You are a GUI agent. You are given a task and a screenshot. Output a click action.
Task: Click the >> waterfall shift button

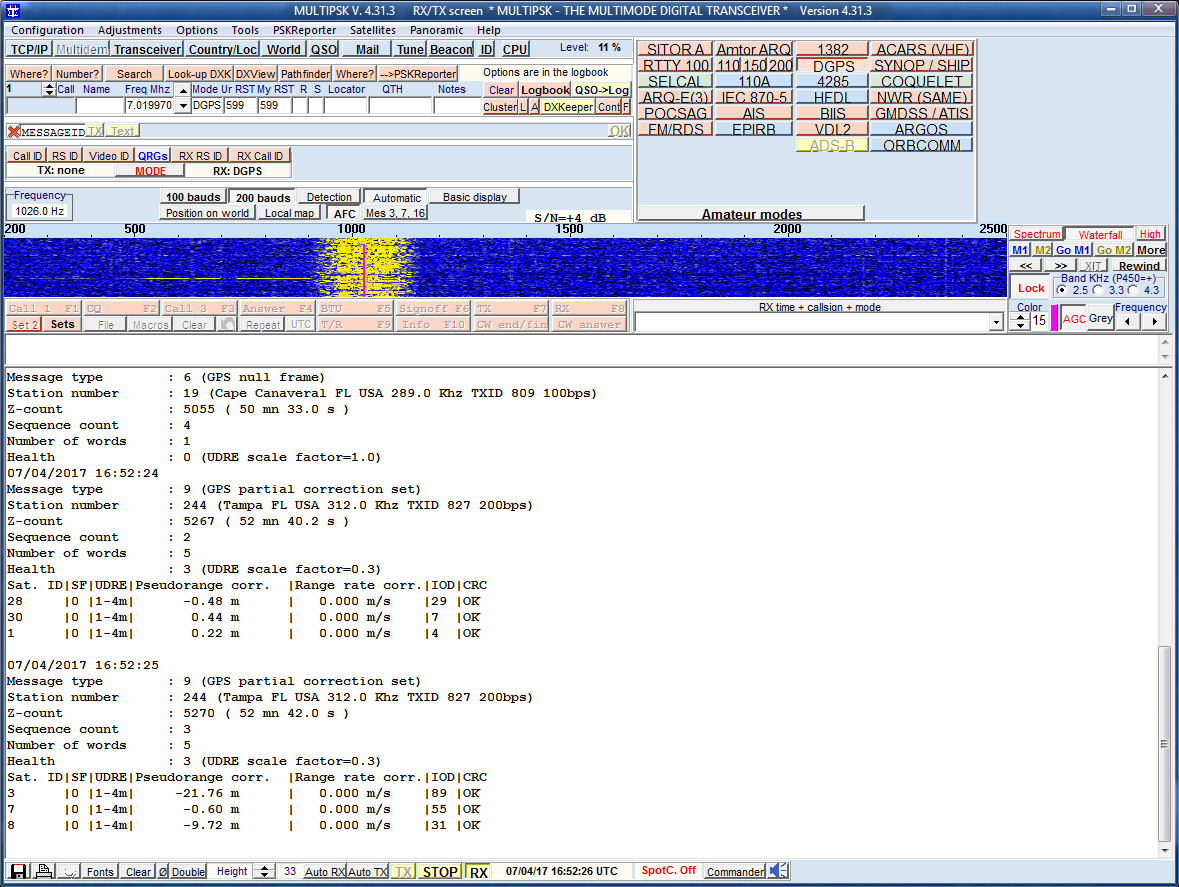click(x=1060, y=265)
